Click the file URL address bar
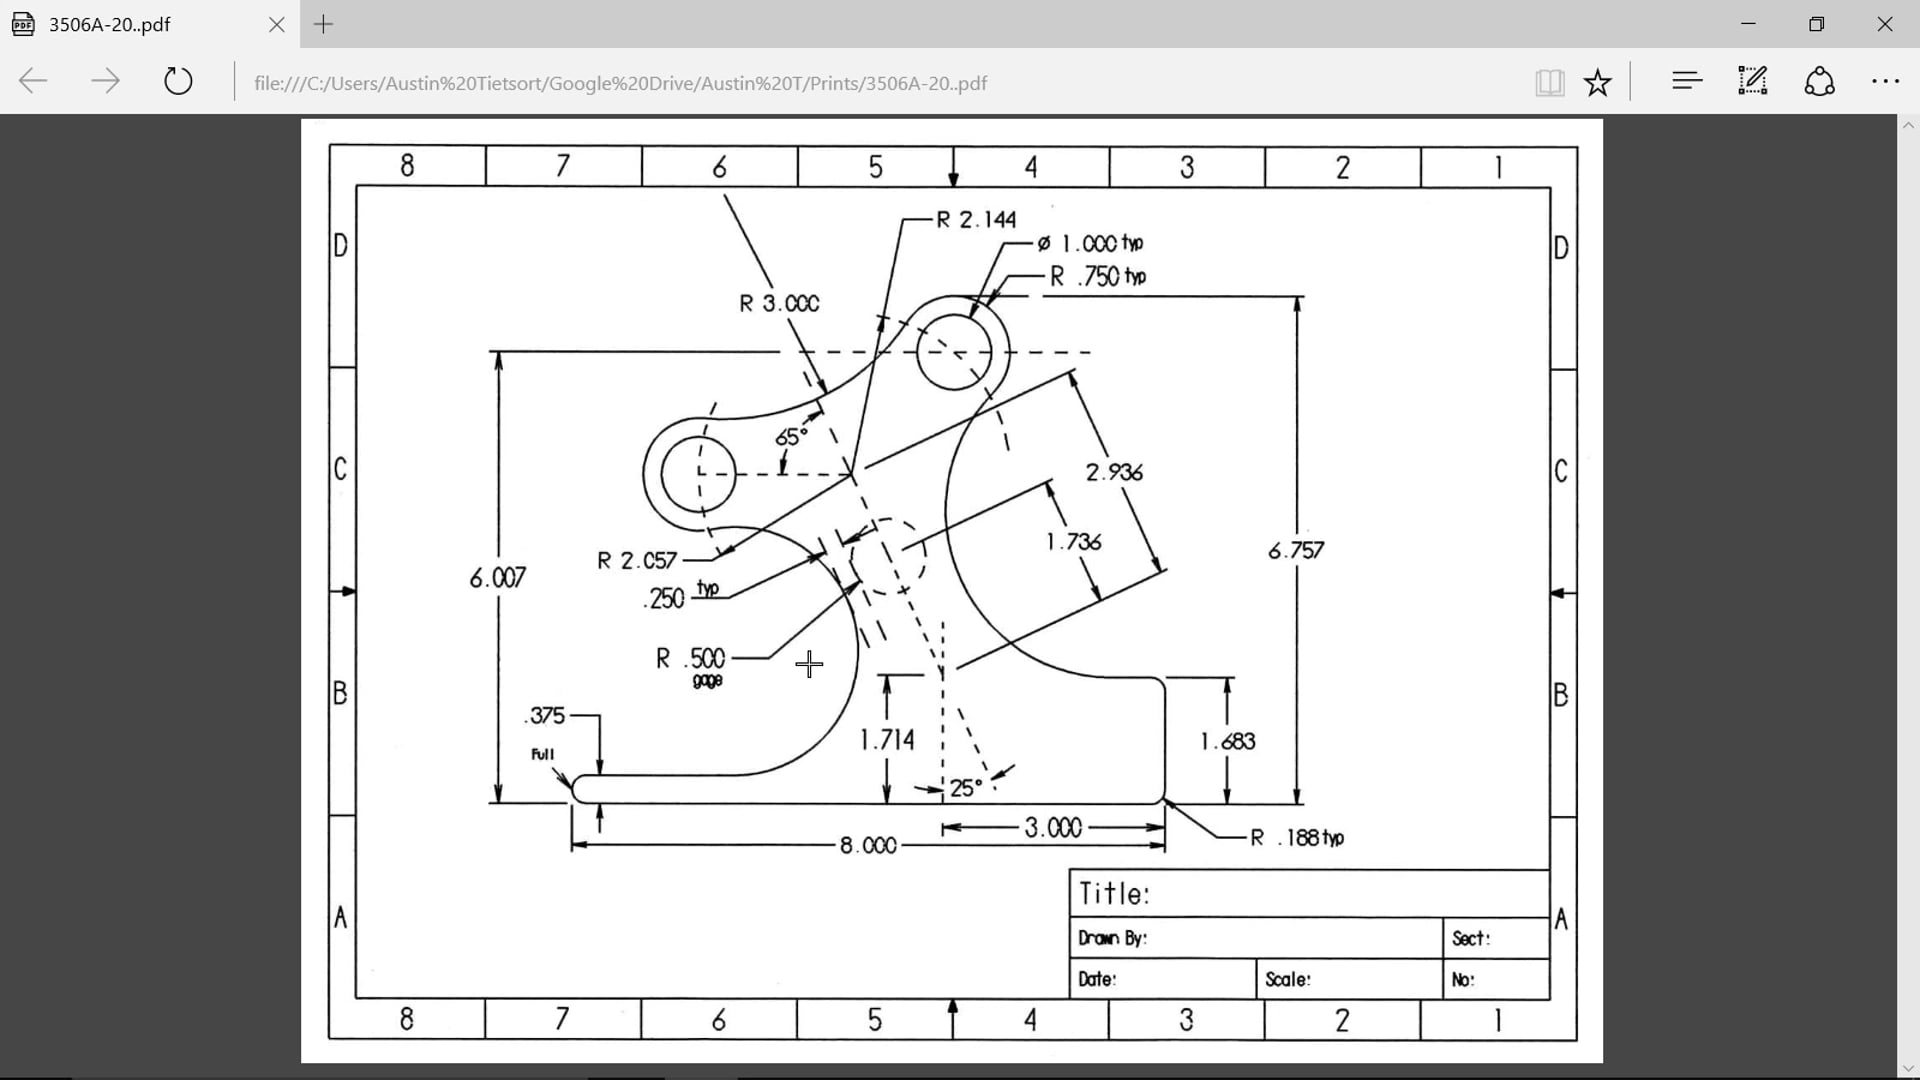Image resolution: width=1920 pixels, height=1080 pixels. [x=620, y=83]
